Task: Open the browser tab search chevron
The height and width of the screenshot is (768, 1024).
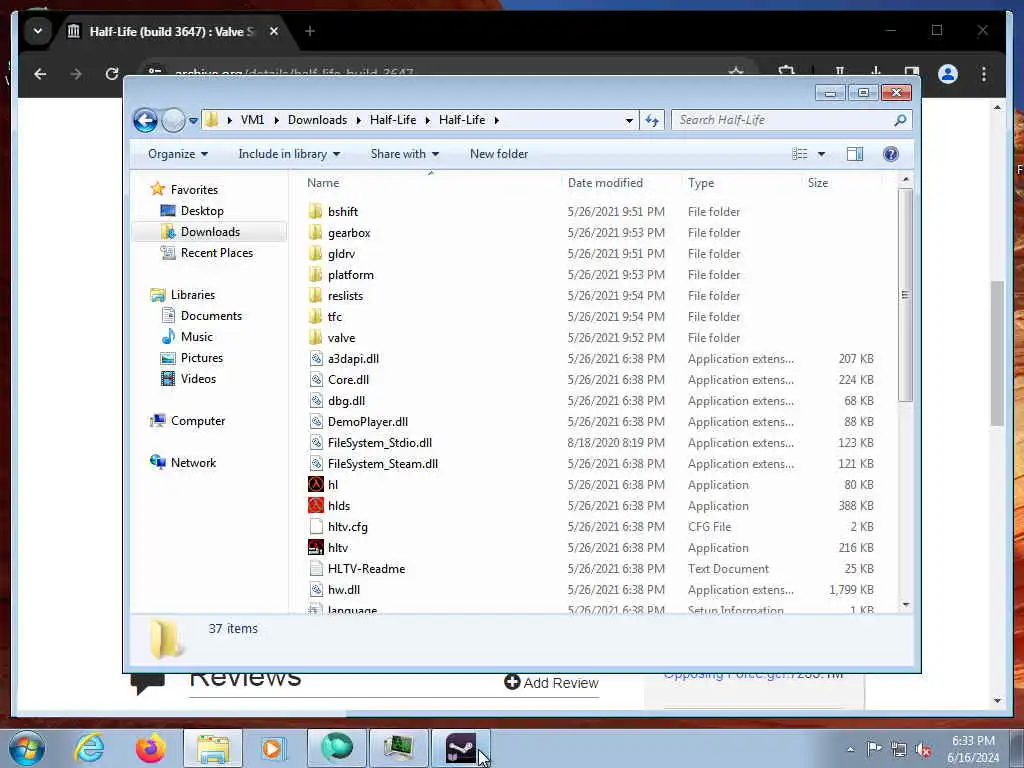Action: click(38, 31)
